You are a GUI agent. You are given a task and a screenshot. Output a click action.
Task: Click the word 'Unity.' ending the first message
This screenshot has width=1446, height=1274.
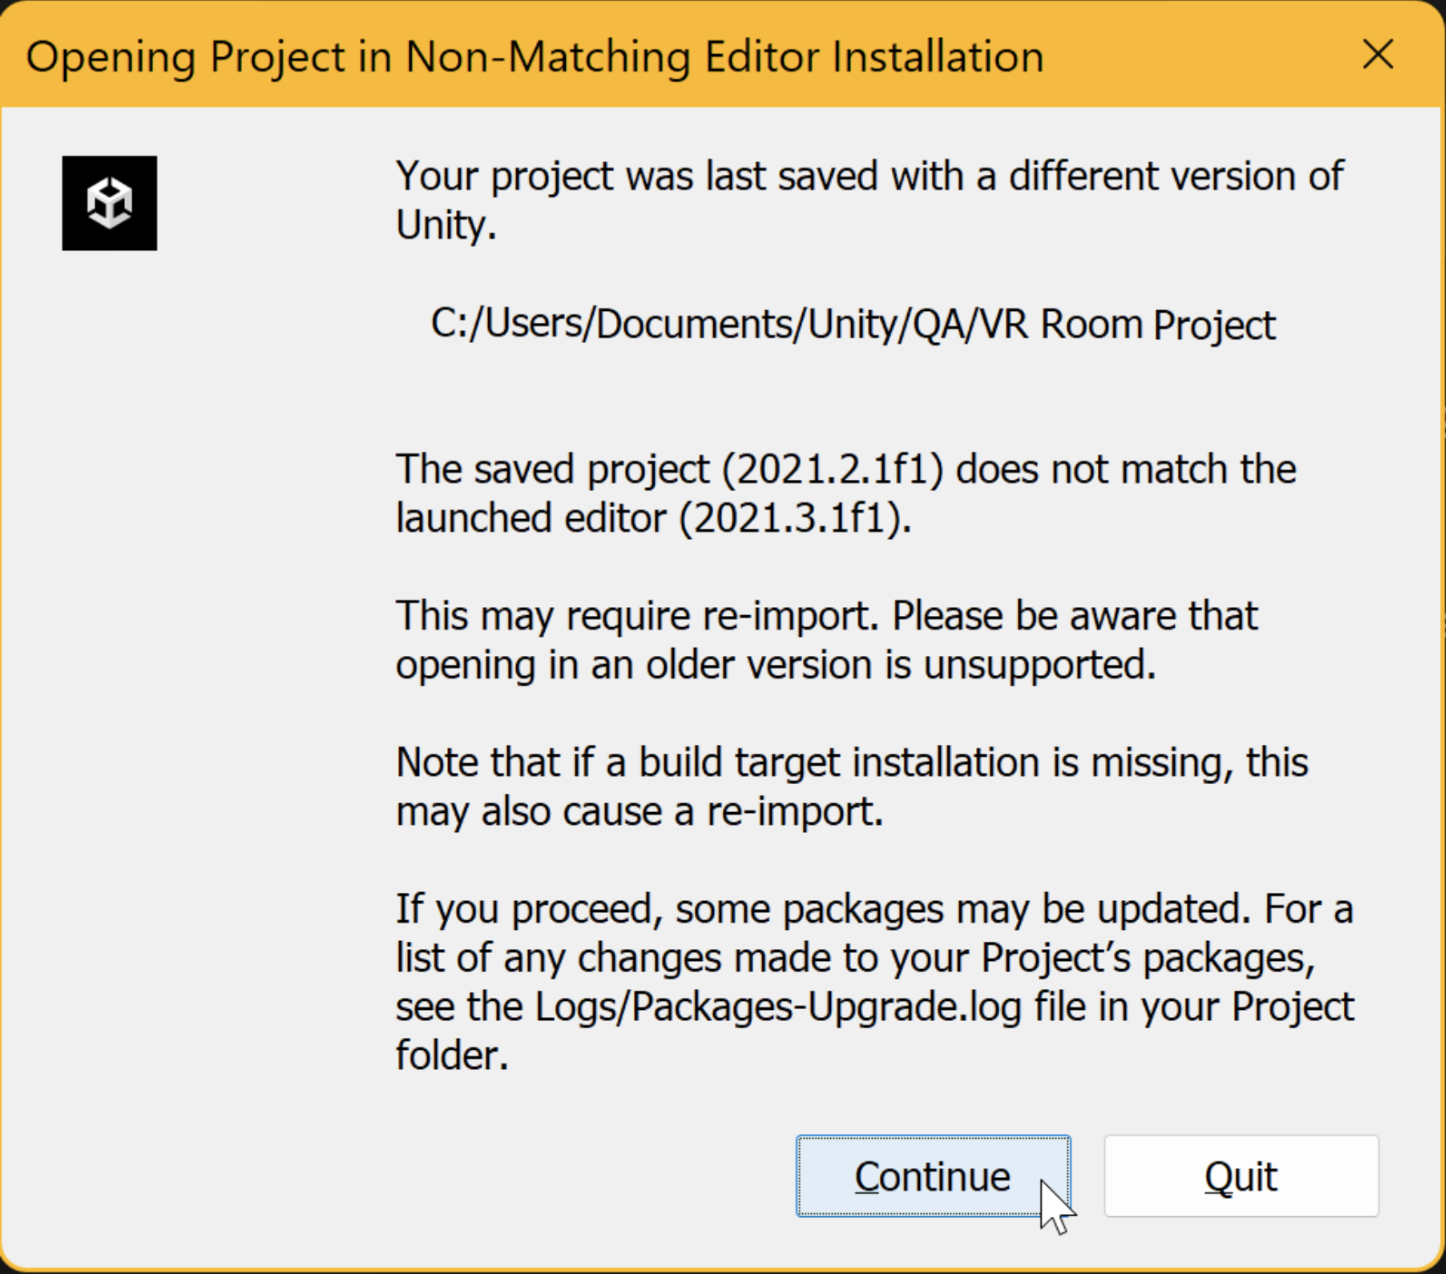point(446,225)
